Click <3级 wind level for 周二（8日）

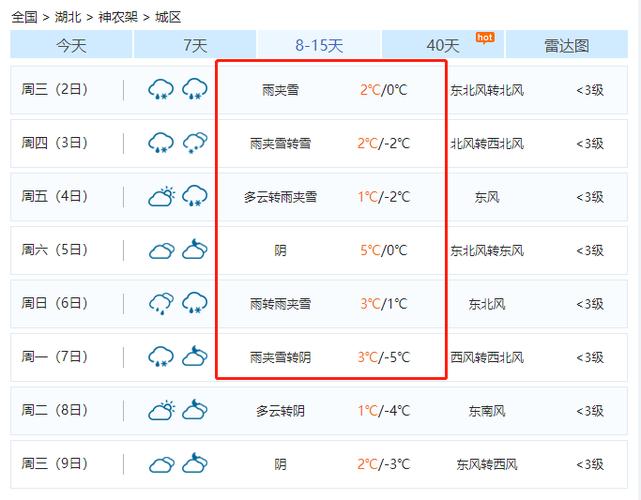coord(590,411)
